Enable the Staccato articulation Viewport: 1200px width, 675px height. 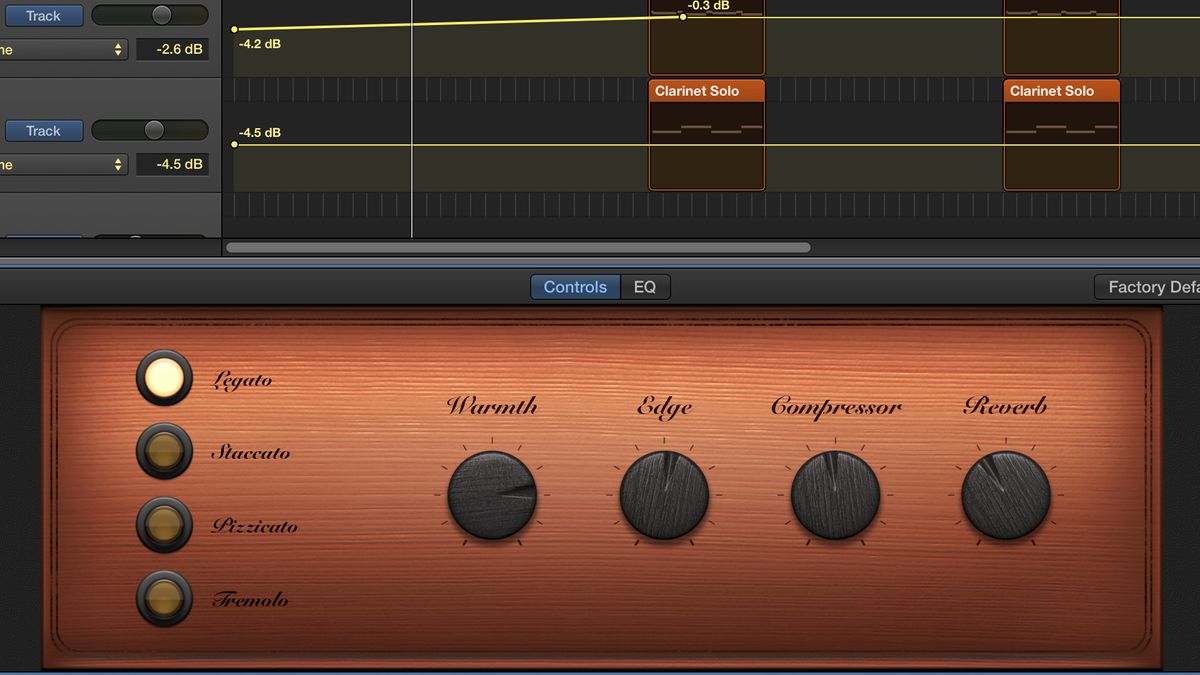tap(163, 452)
